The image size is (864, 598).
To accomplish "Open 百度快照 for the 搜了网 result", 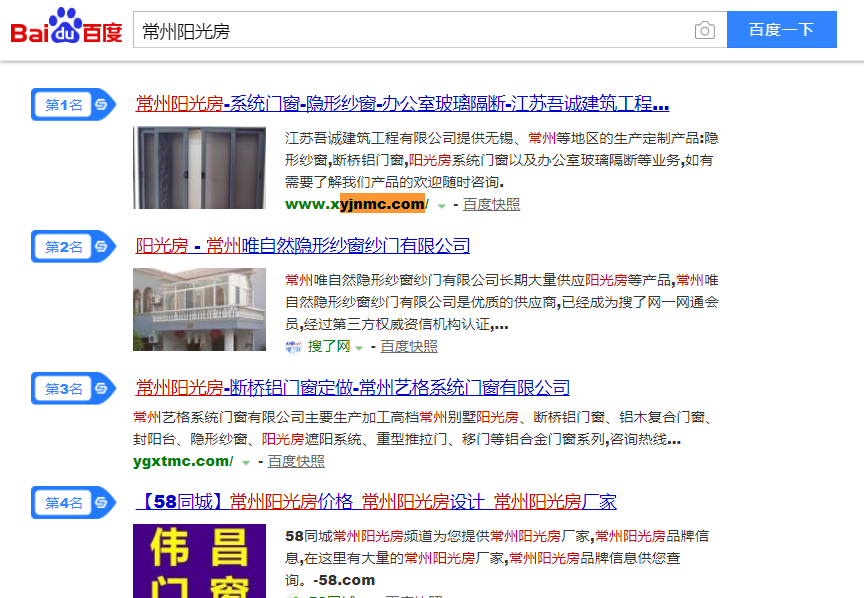I will (x=409, y=346).
